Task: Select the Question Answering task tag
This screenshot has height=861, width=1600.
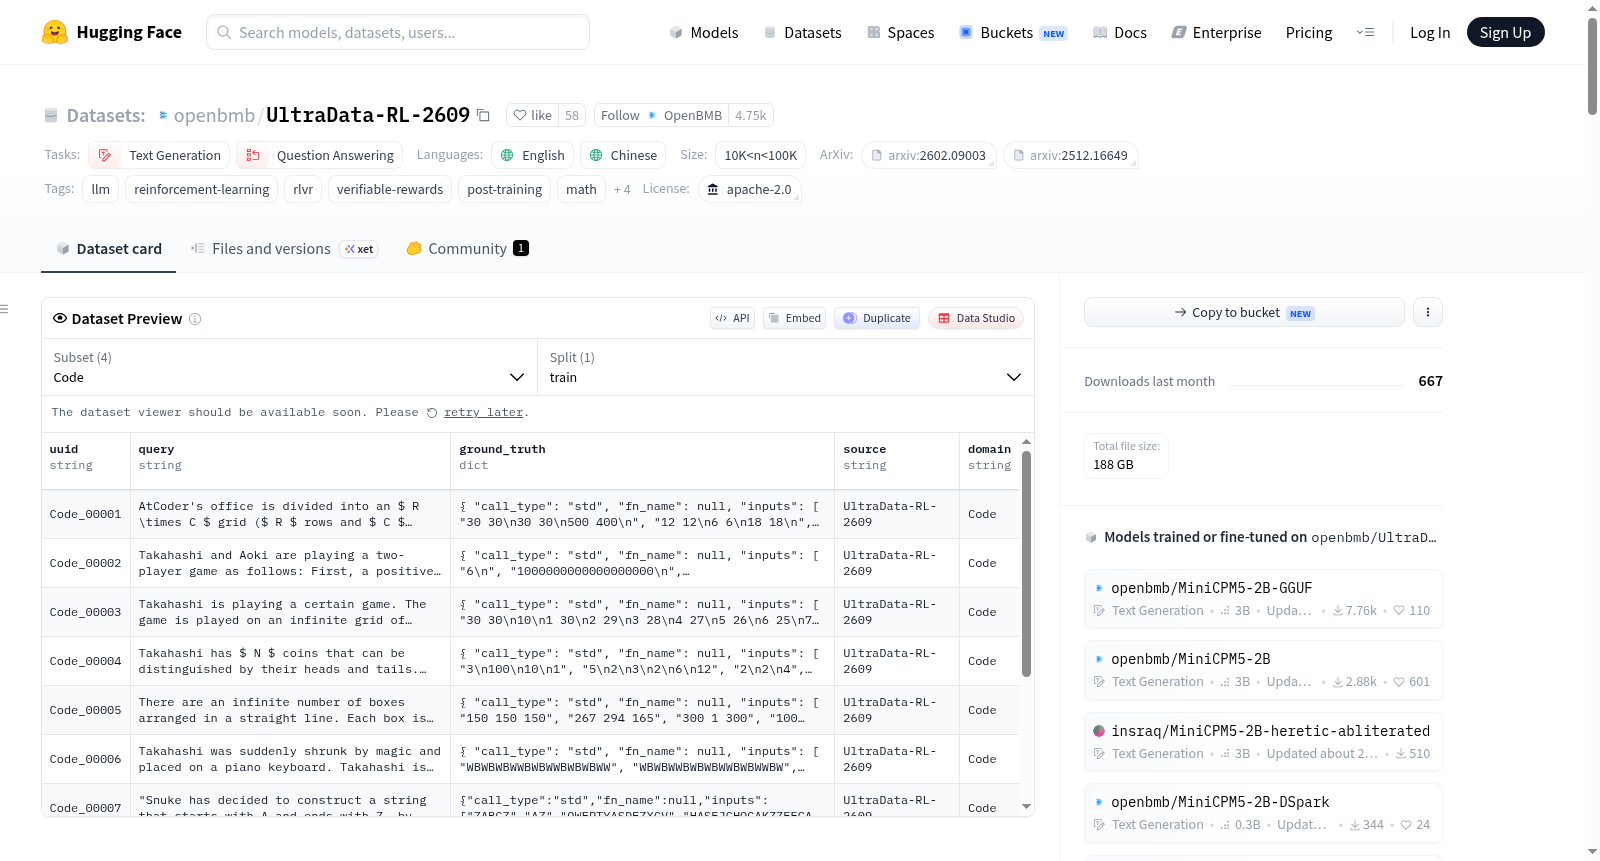Action: (x=320, y=155)
